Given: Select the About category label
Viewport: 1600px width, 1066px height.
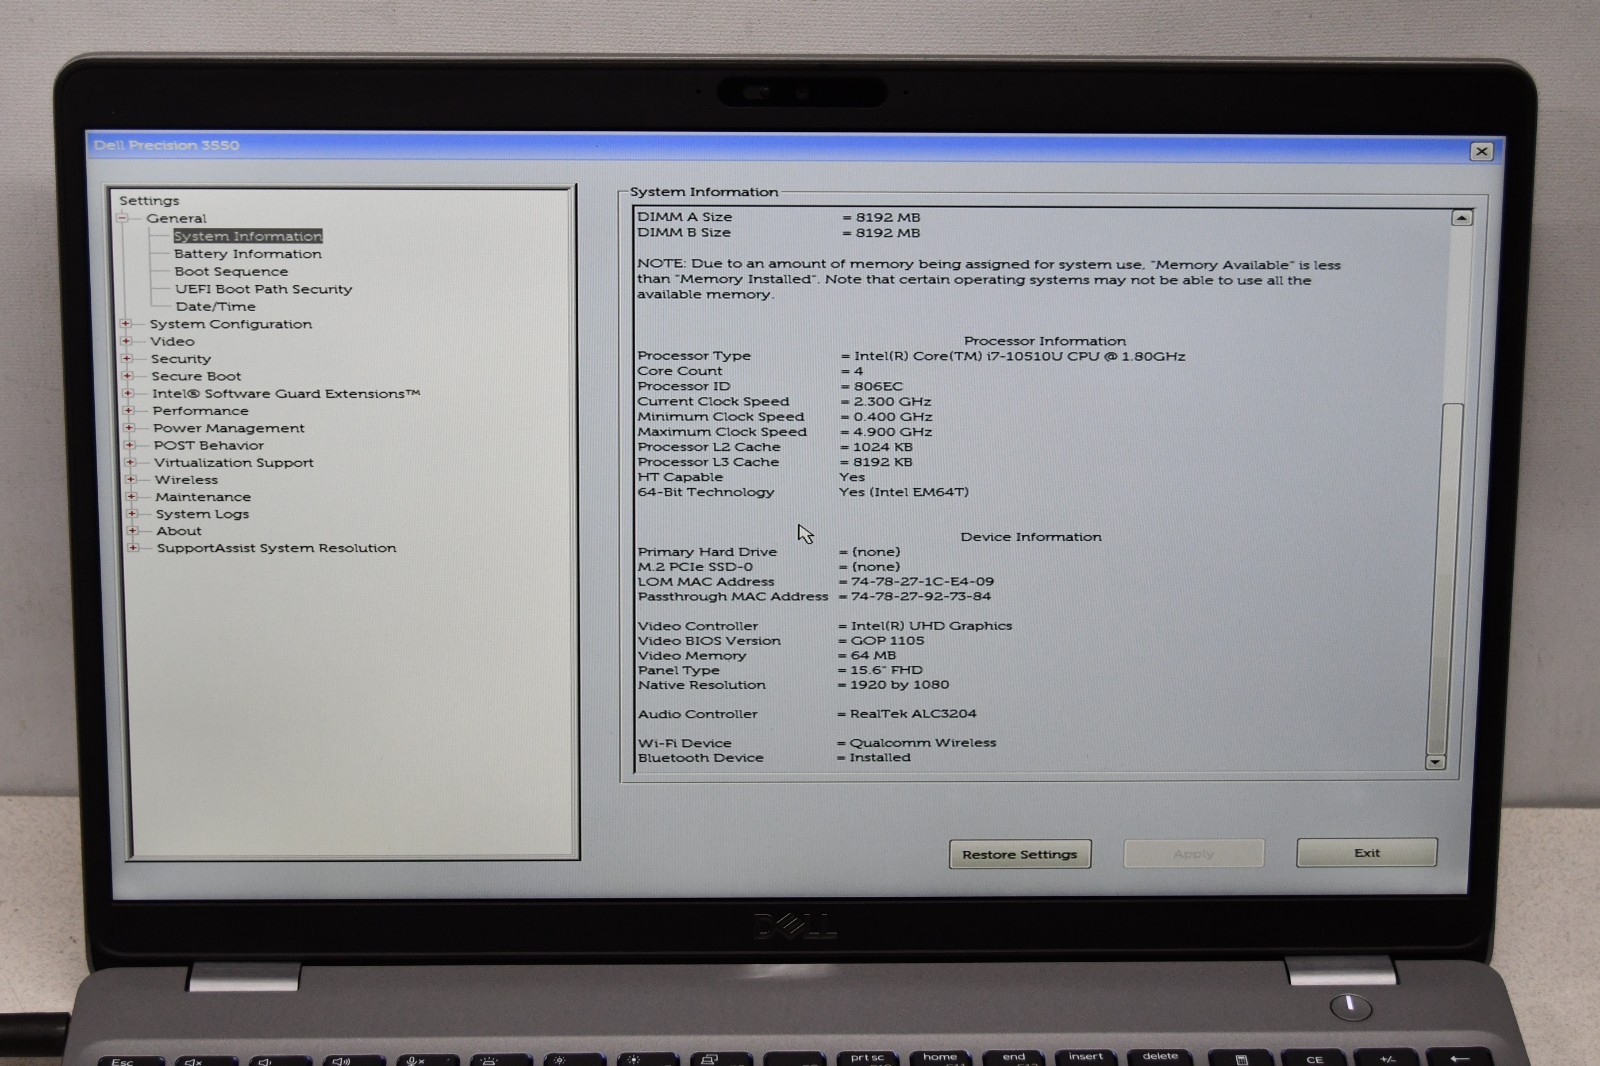Looking at the screenshot, I should pos(179,531).
